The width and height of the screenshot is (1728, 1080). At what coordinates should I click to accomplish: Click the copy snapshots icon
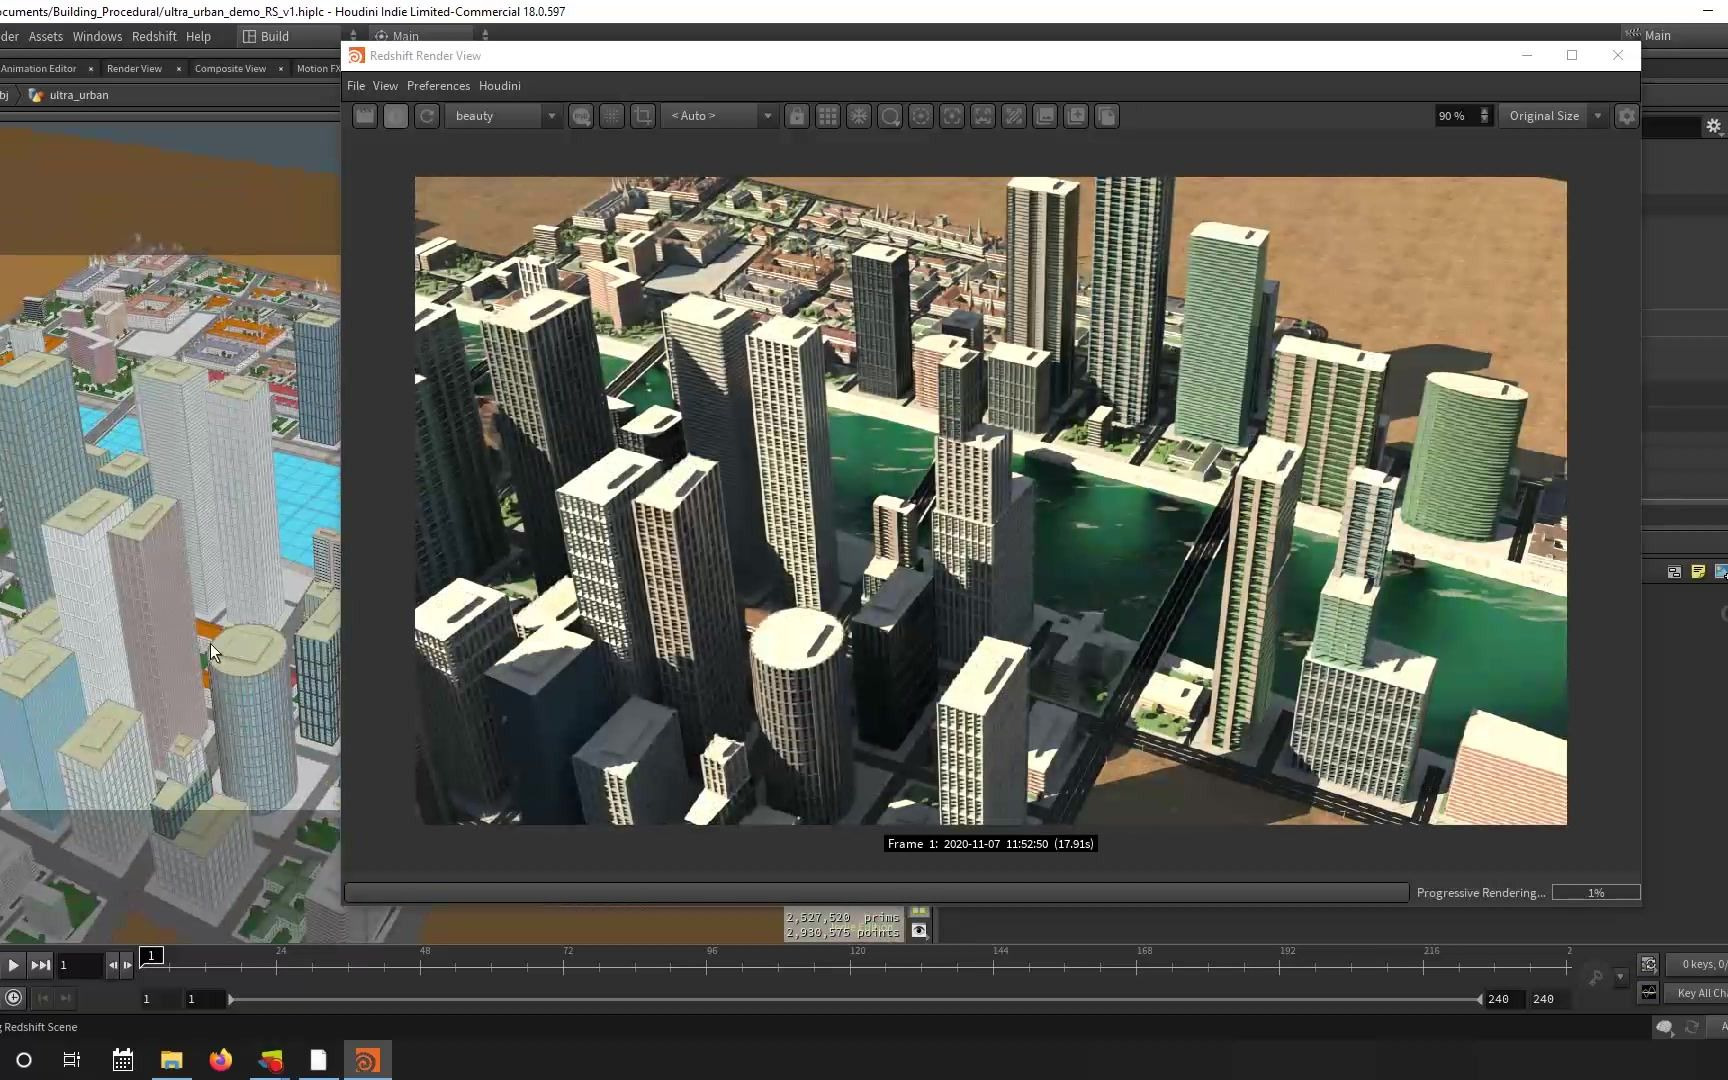click(1107, 116)
